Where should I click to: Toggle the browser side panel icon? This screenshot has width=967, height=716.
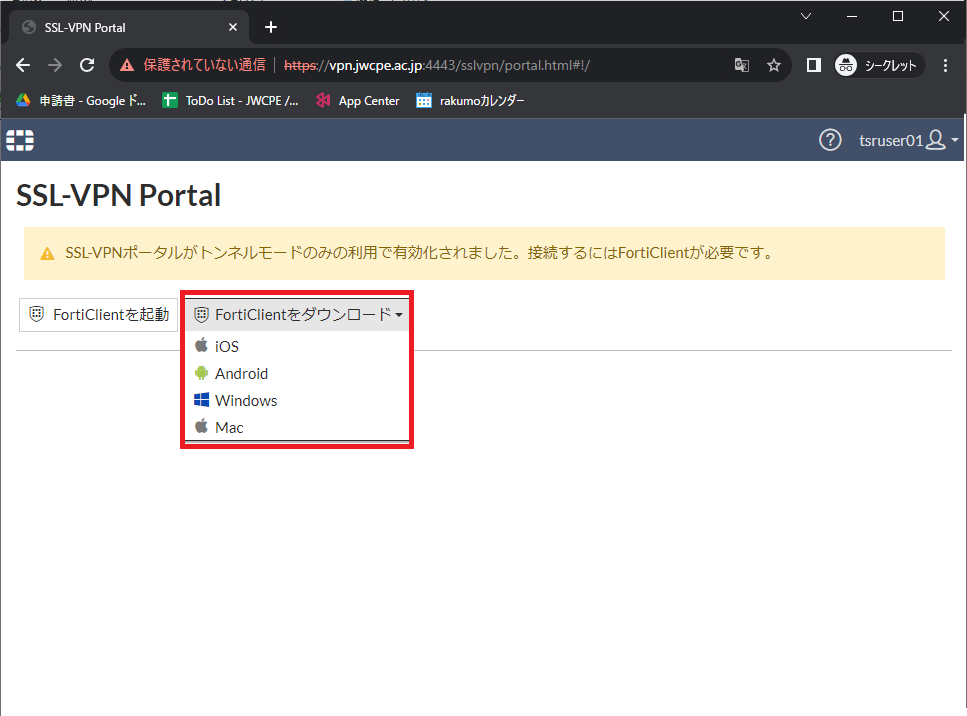click(x=813, y=65)
